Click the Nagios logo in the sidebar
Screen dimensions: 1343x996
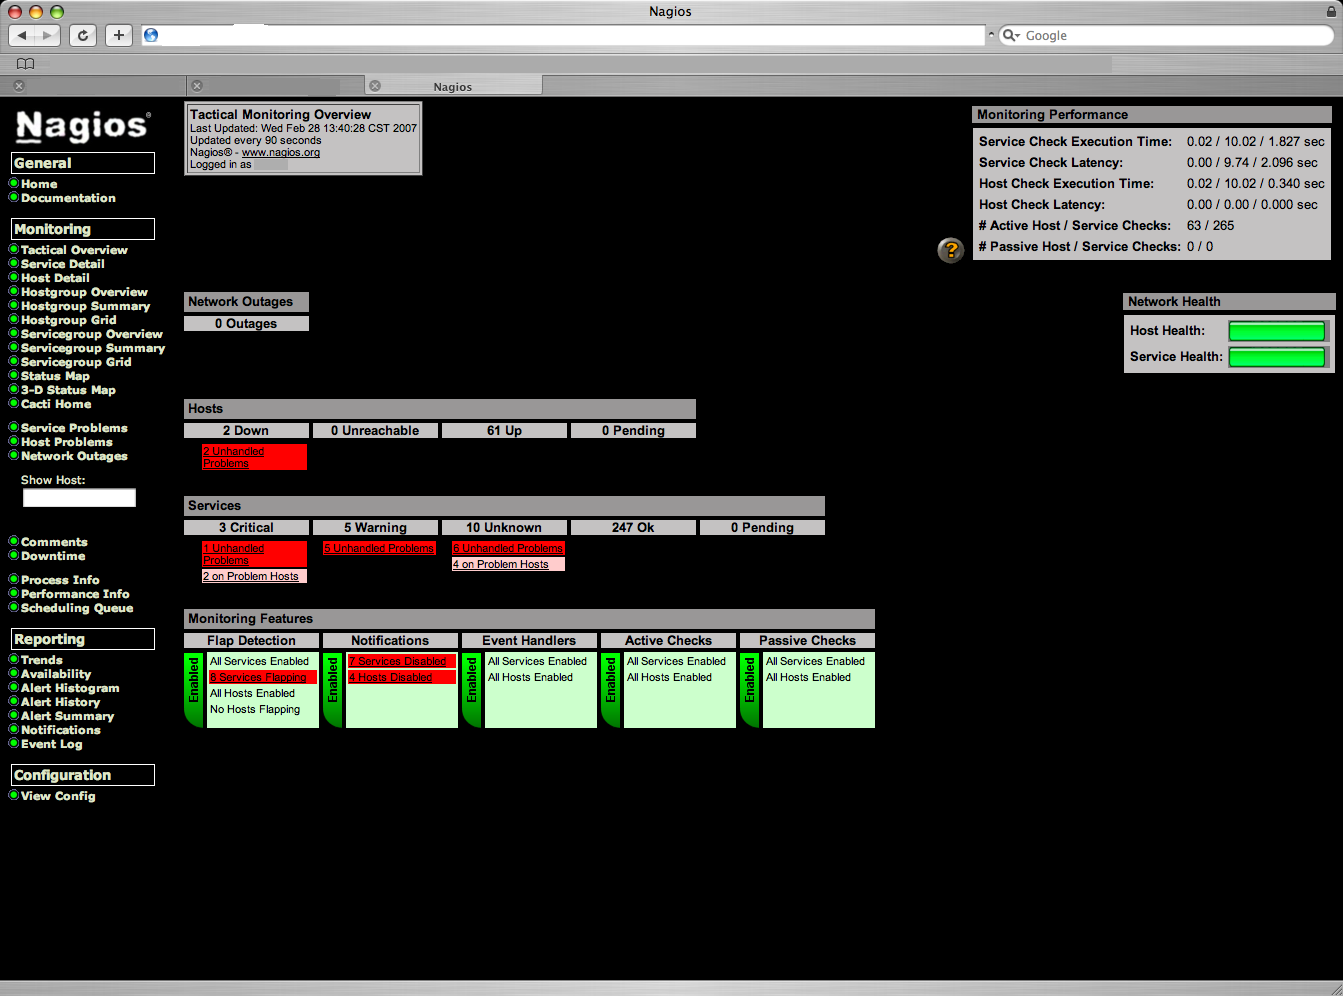point(83,125)
